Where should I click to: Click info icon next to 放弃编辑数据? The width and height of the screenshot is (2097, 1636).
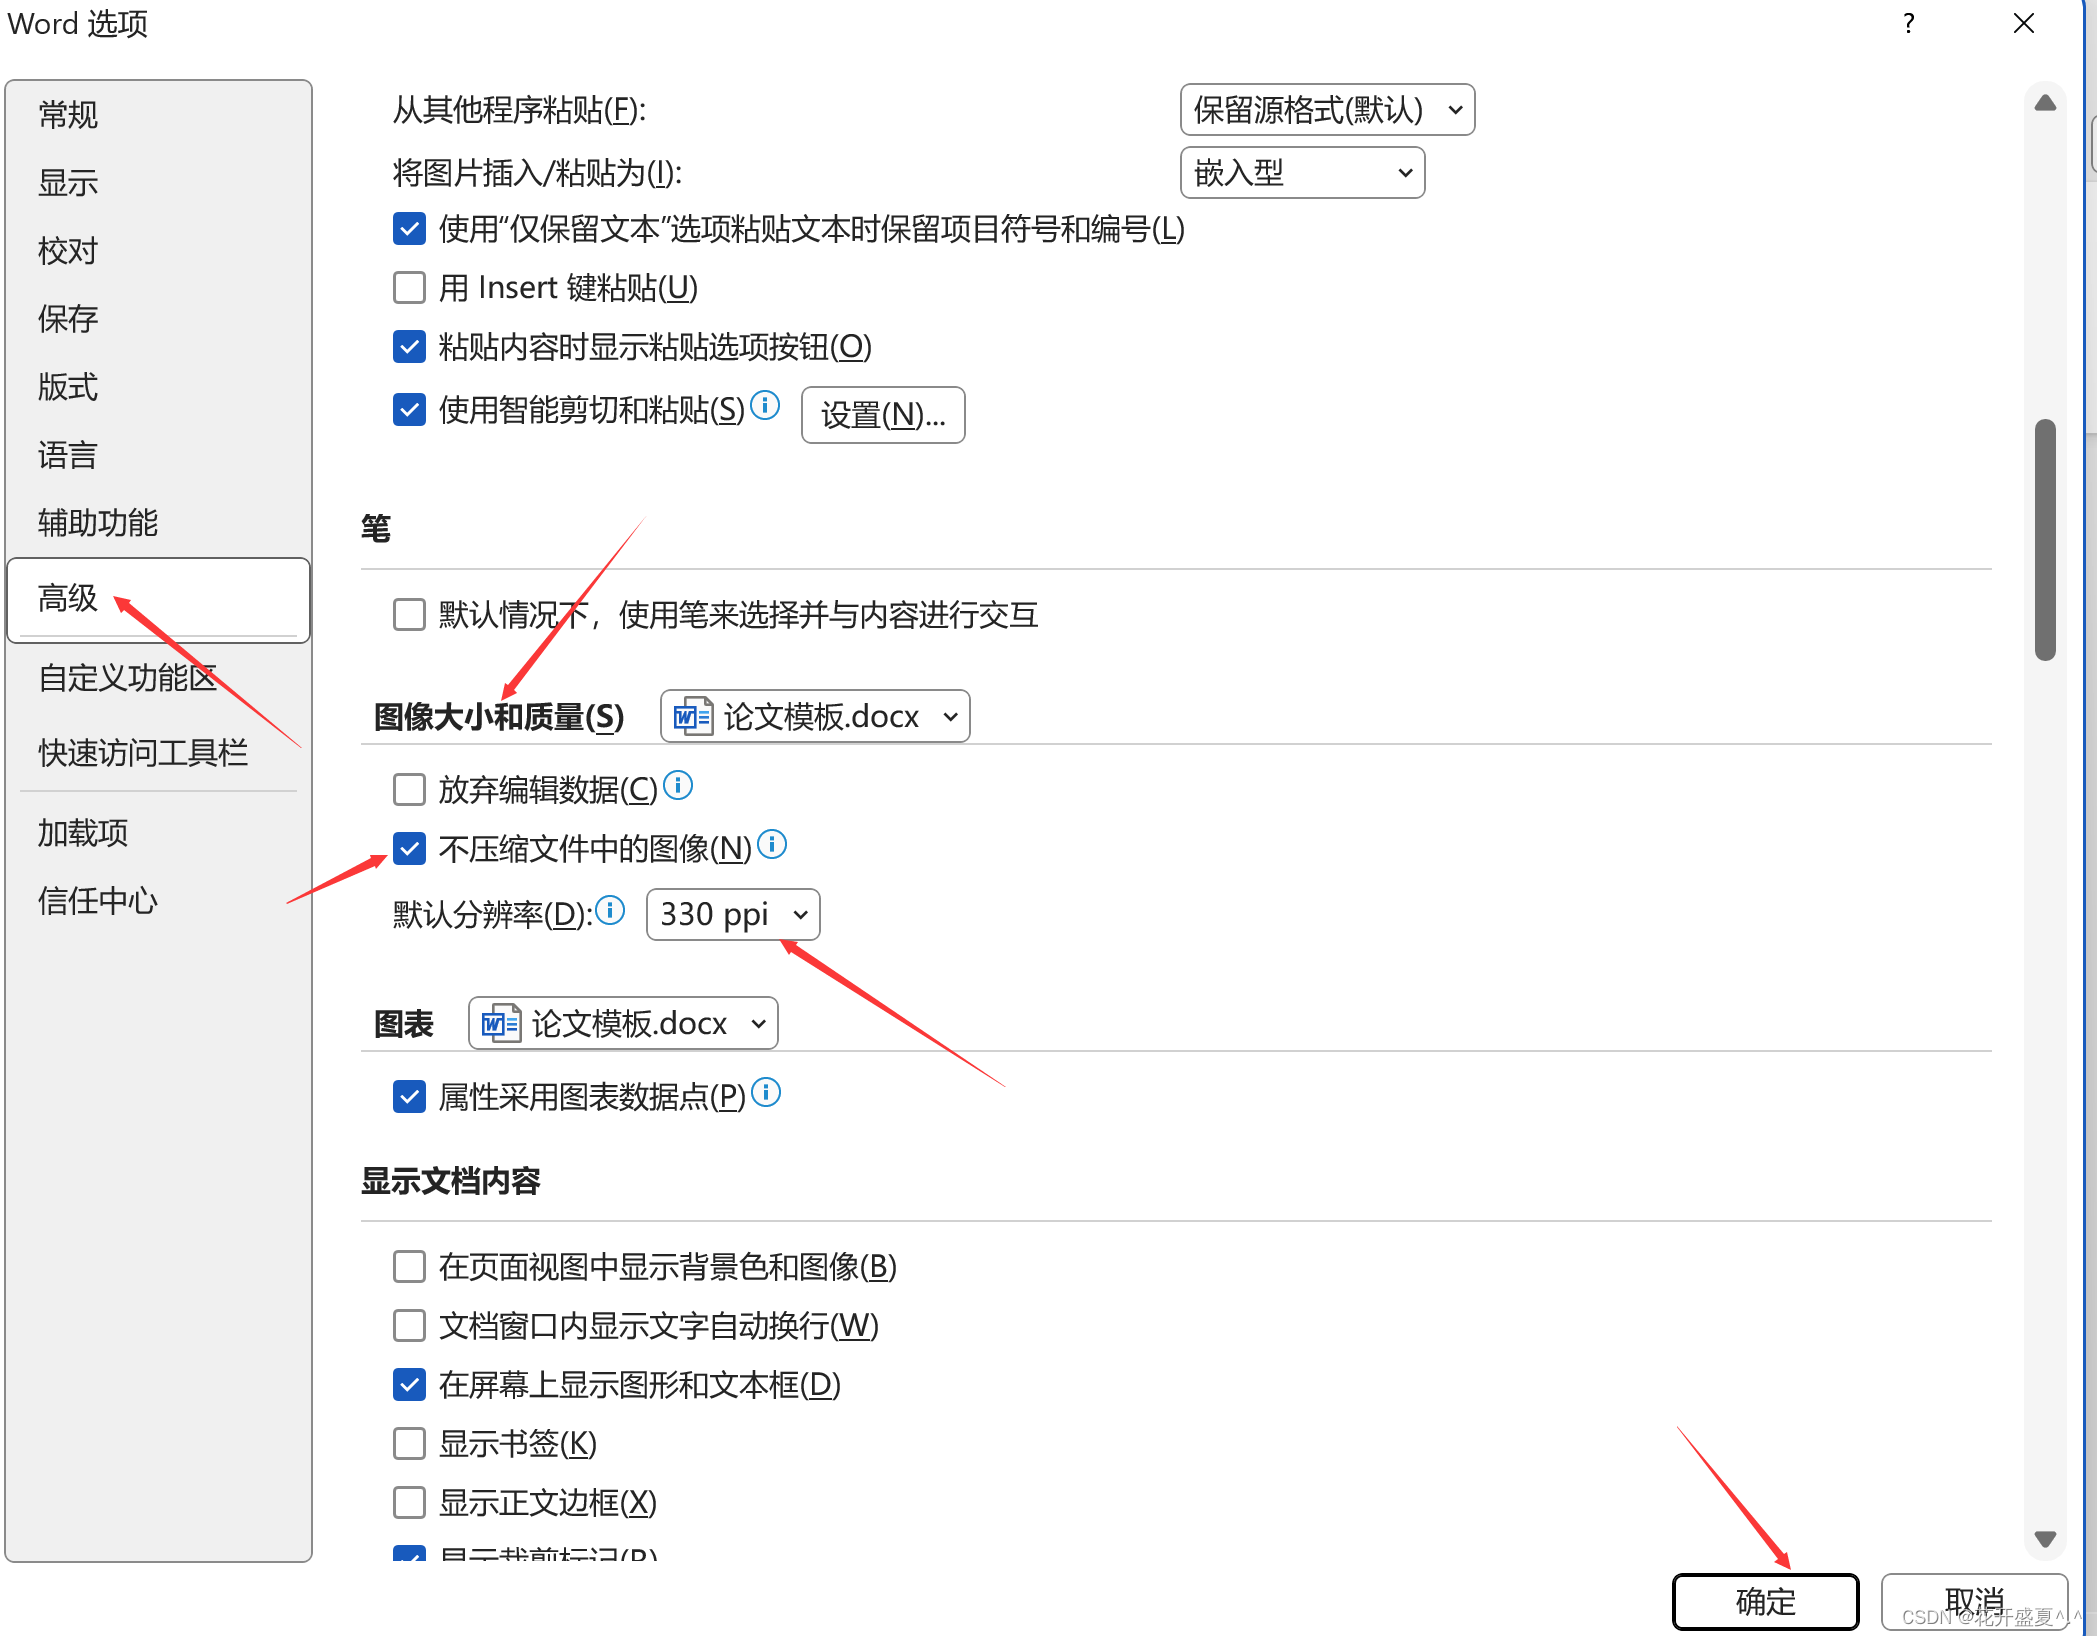[678, 786]
